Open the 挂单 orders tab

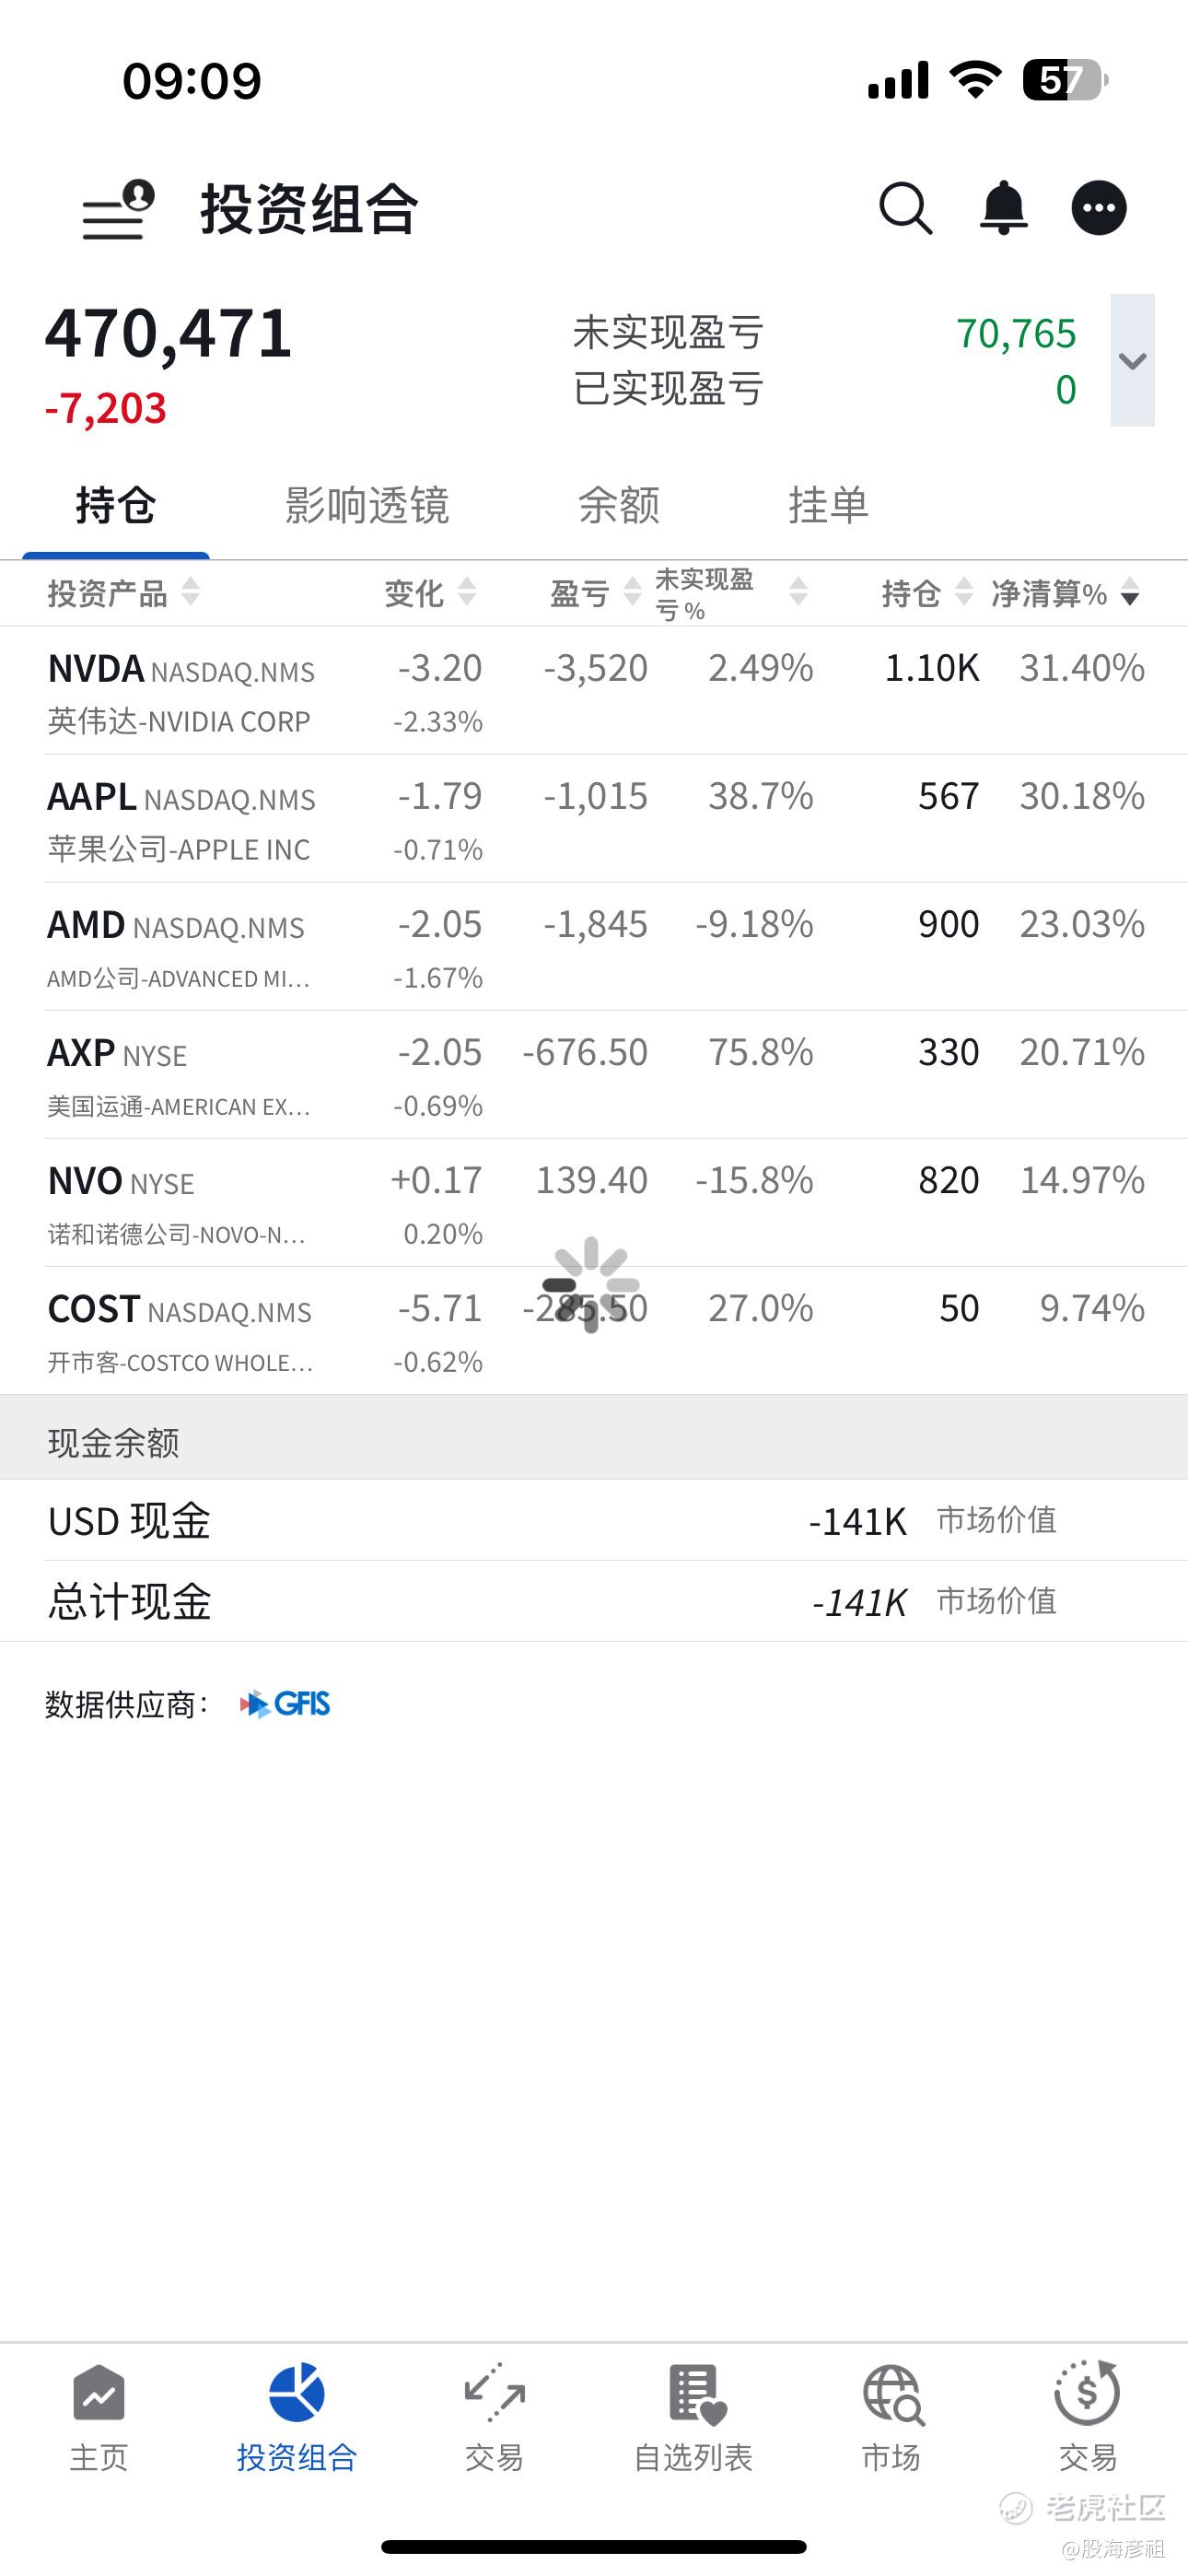coord(828,506)
